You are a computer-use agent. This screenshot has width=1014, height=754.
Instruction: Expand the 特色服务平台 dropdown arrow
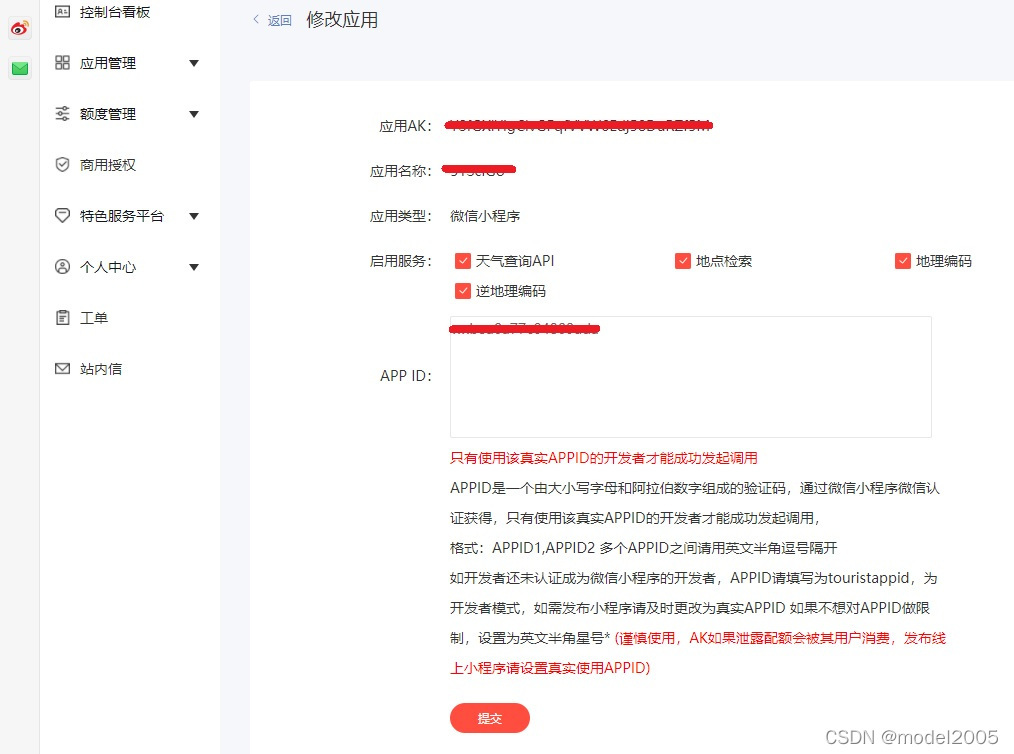[193, 216]
